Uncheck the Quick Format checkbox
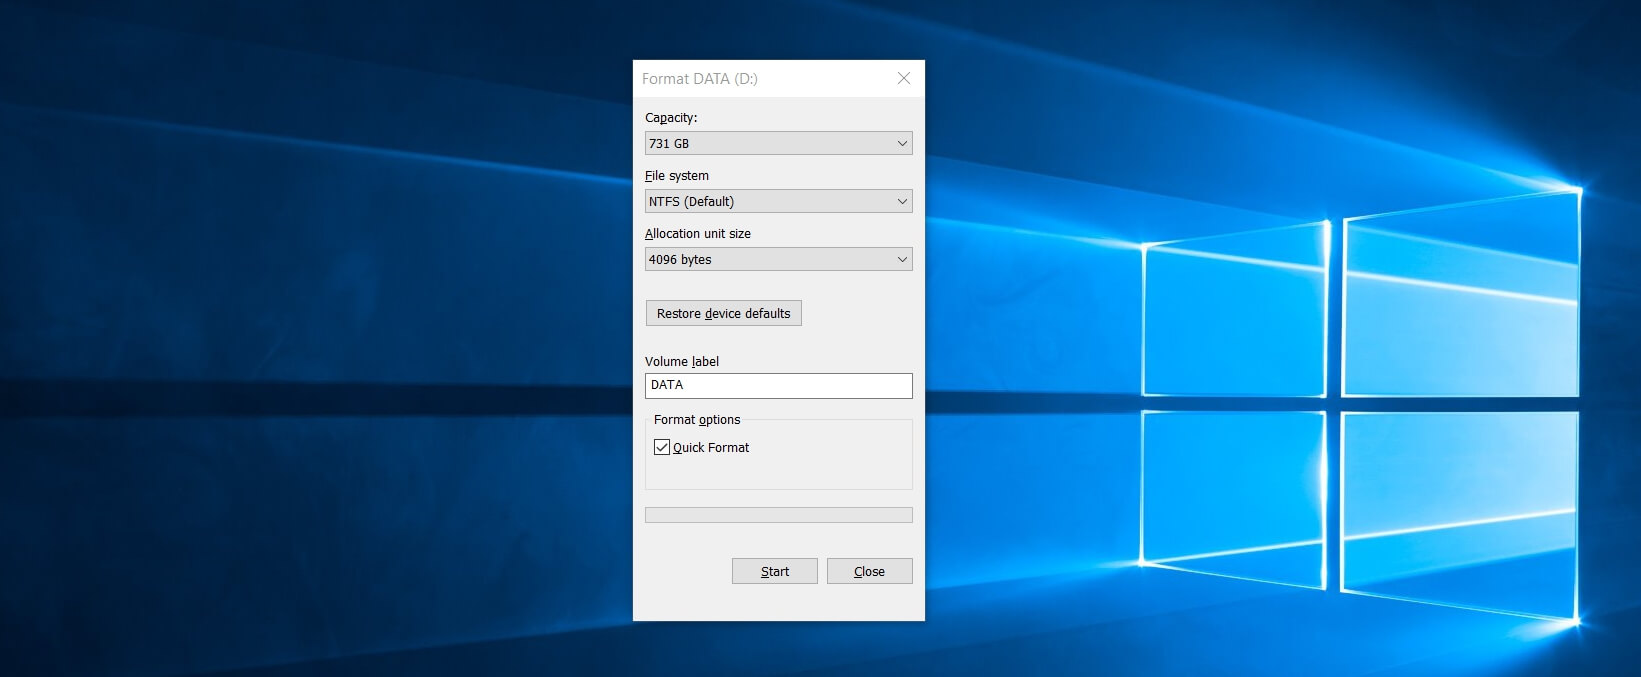Viewport: 1641px width, 677px height. coord(662,447)
